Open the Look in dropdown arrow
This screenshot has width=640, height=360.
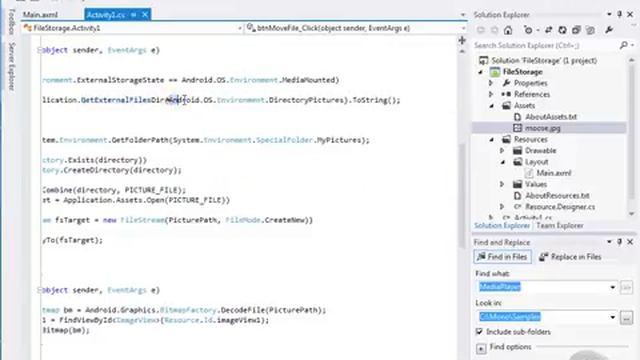pos(612,317)
